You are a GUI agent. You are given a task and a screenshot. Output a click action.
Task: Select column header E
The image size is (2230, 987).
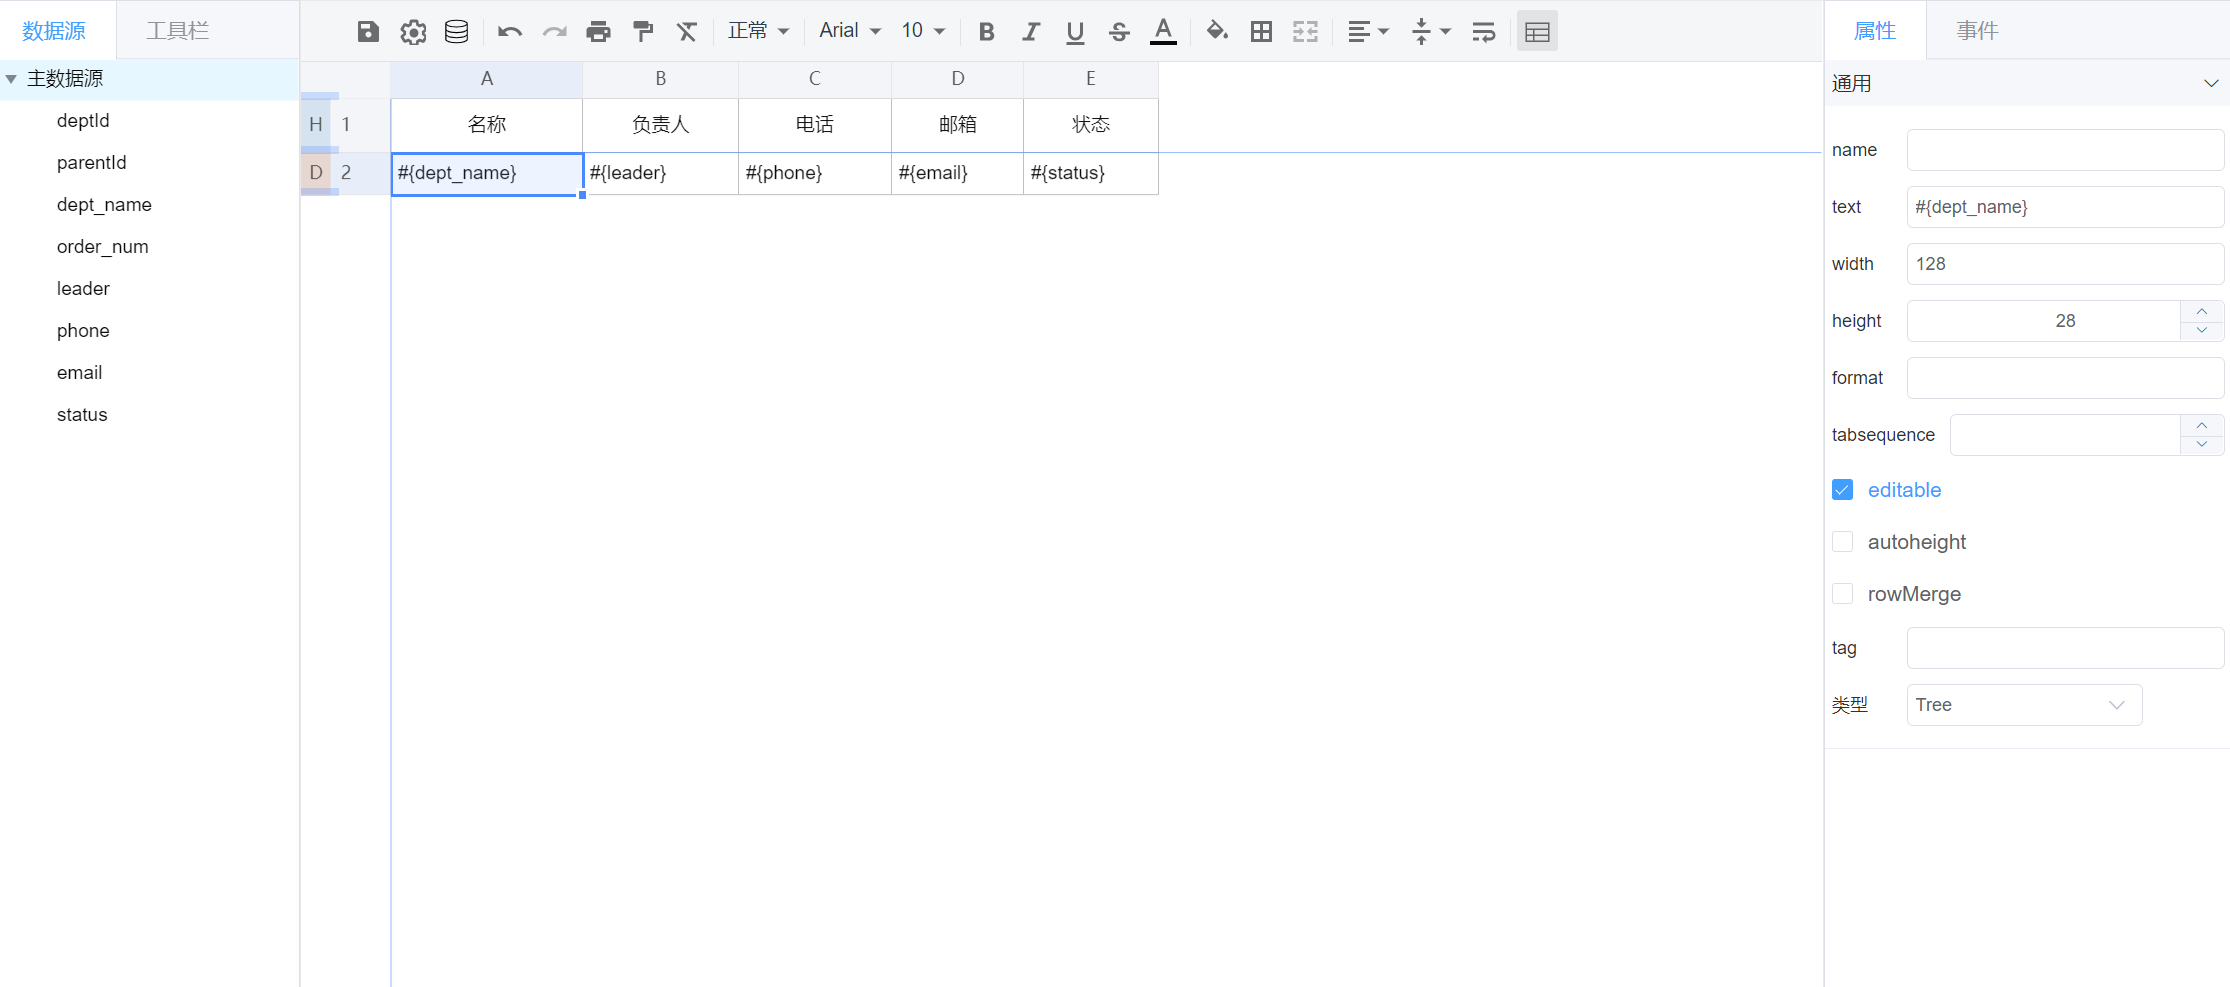point(1091,79)
